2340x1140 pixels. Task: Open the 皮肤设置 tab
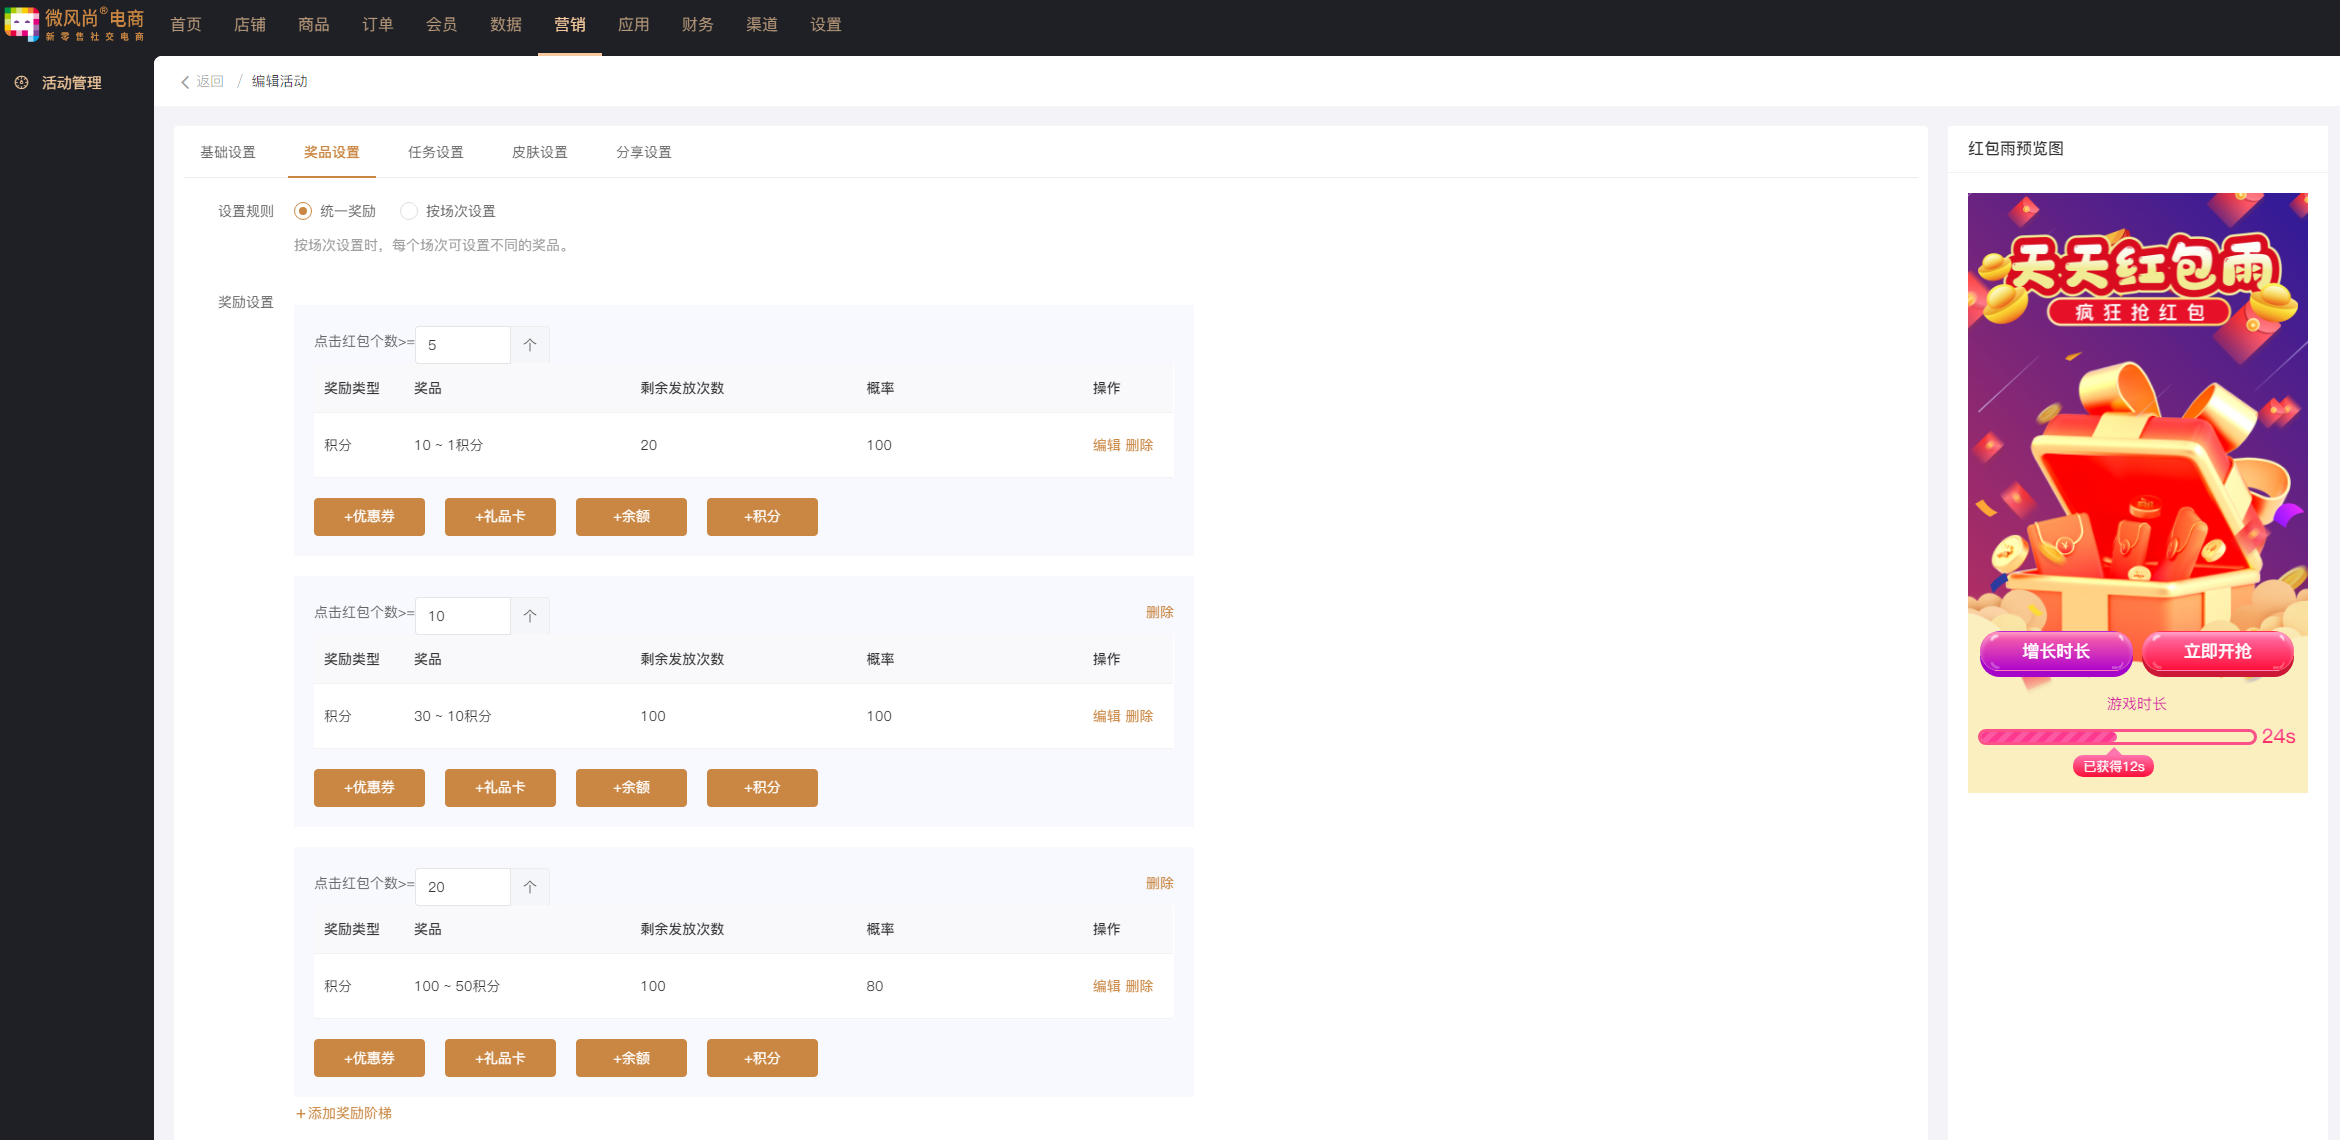click(539, 152)
